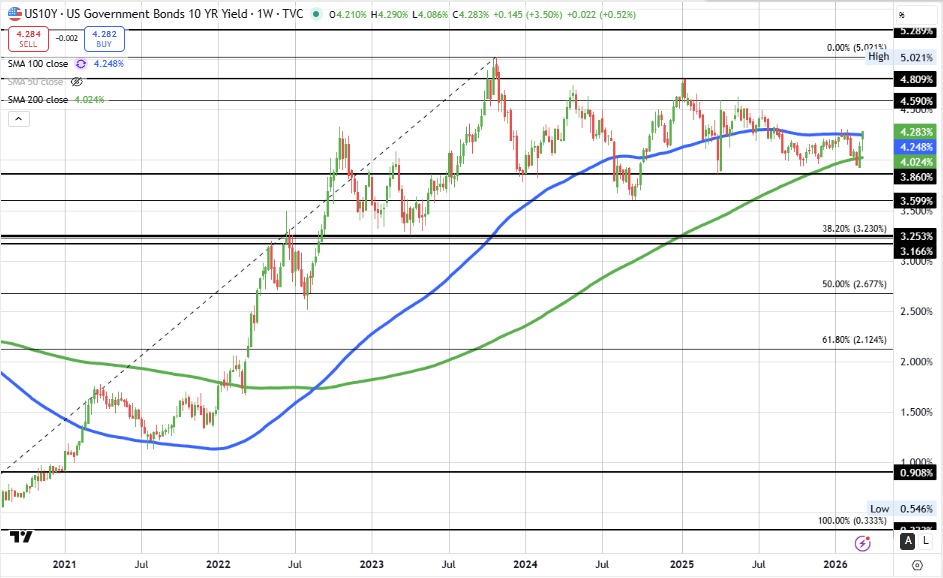Screen dimensions: 943x578
Task: Click the US flag icon next to US10Y
Action: pos(15,12)
